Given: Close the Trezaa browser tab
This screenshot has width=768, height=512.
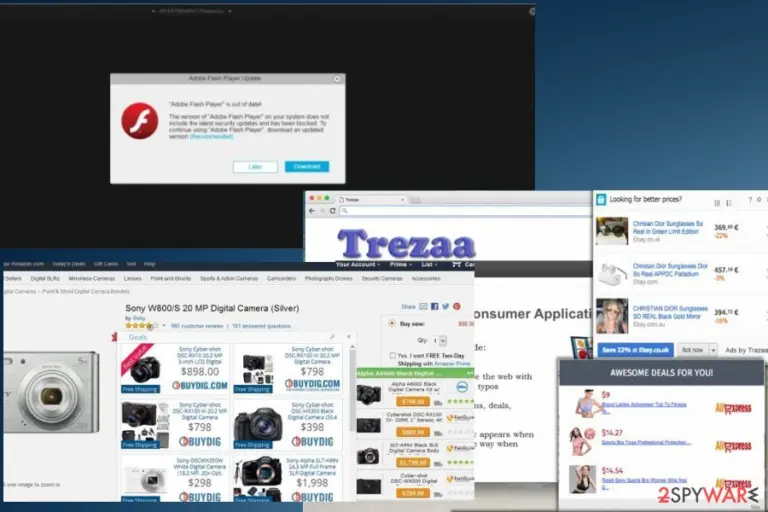Looking at the screenshot, I should click(x=403, y=199).
